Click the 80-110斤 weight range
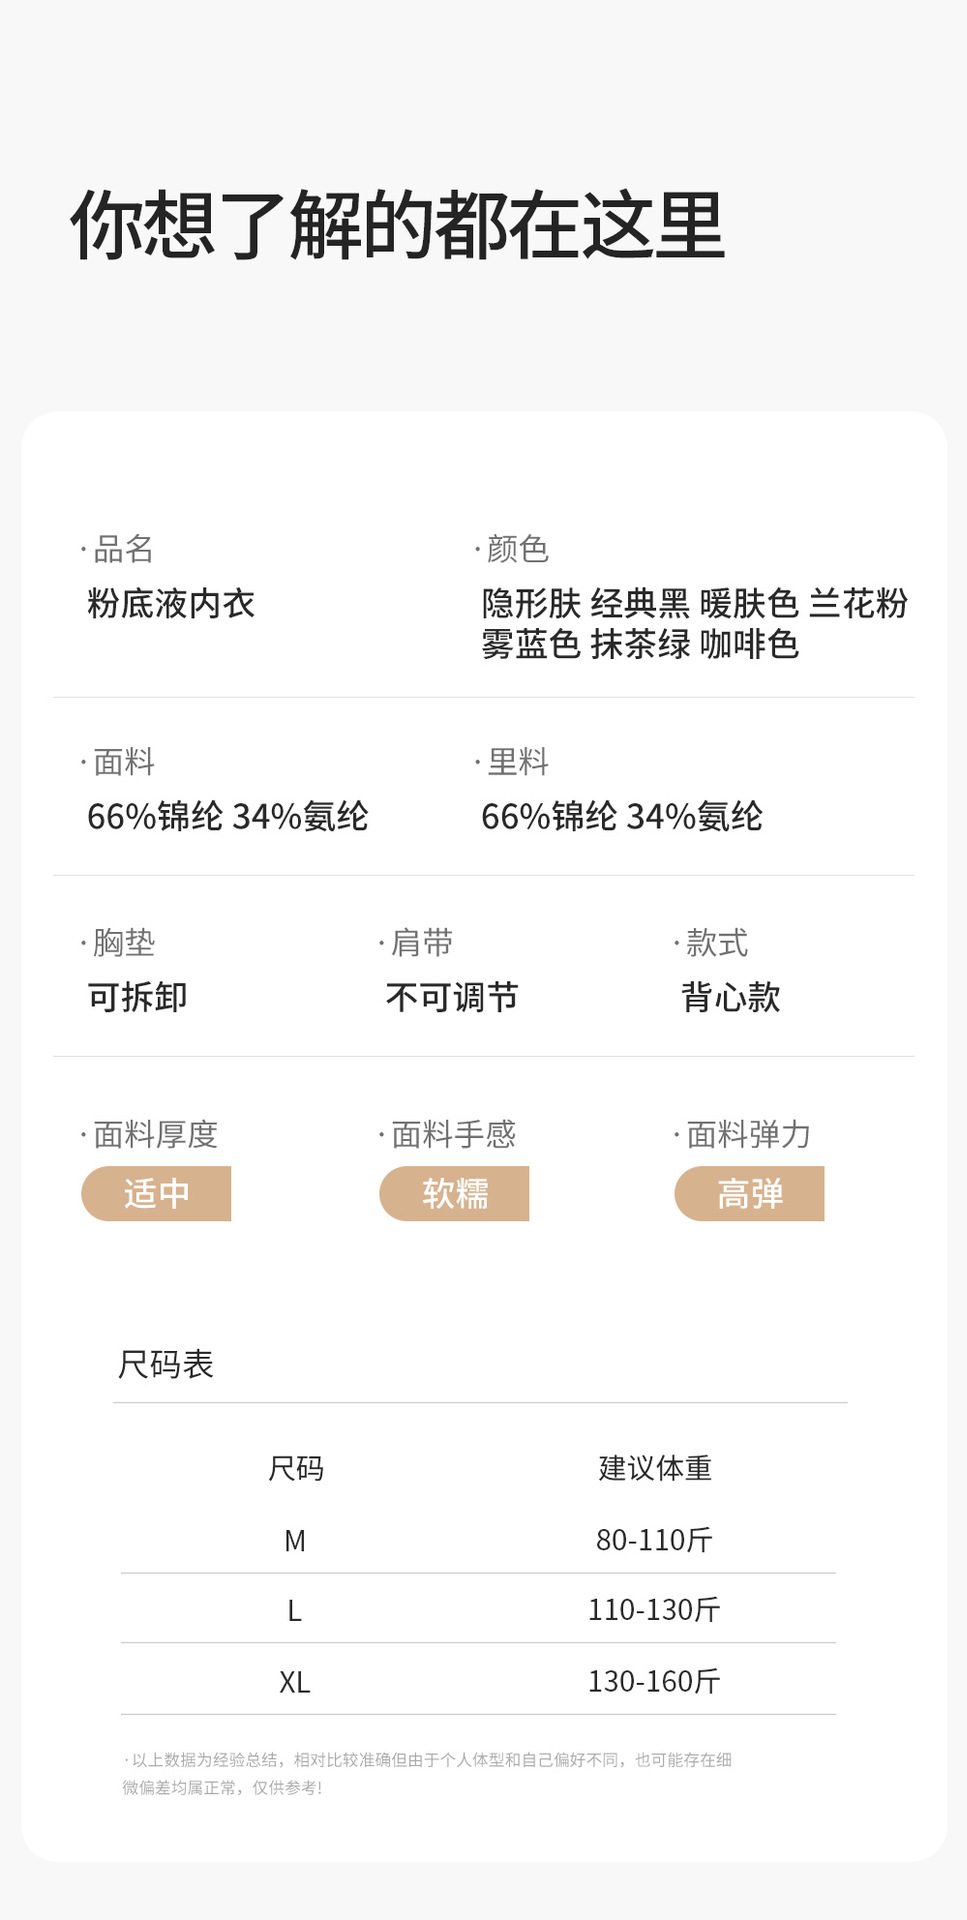The height and width of the screenshot is (1920, 967). pyautogui.click(x=654, y=1540)
